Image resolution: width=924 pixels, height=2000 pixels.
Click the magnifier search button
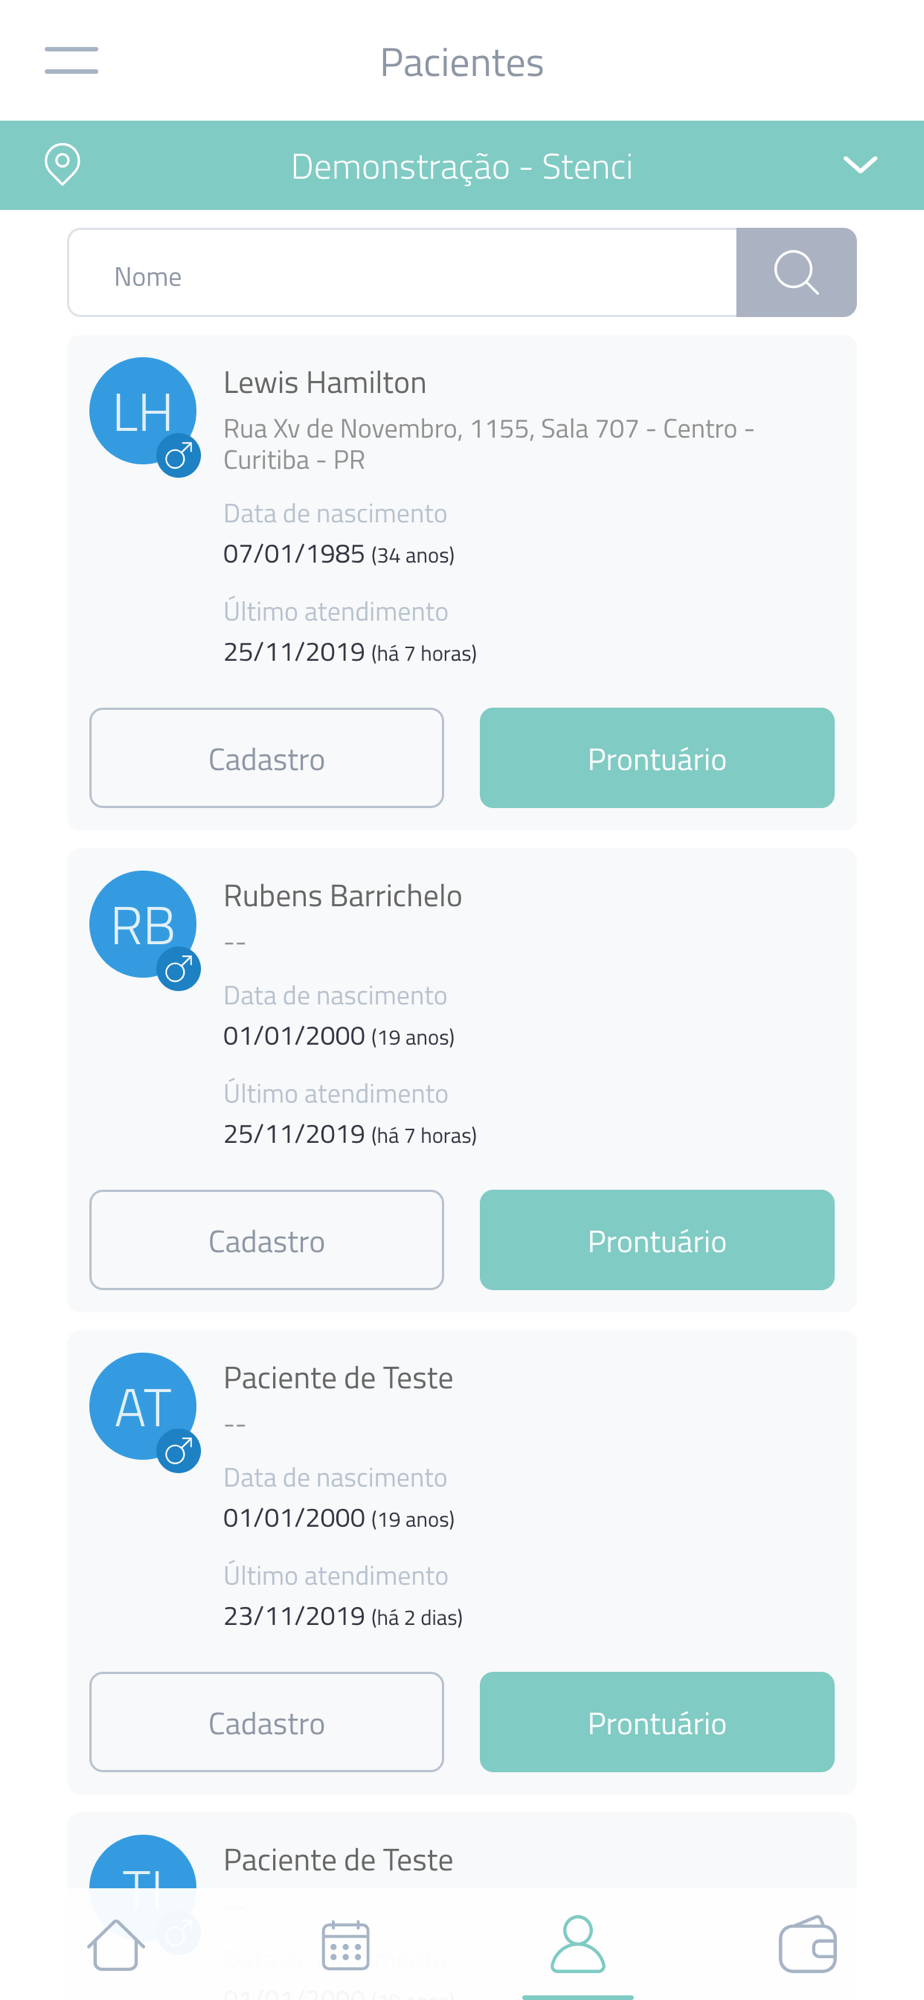click(796, 272)
